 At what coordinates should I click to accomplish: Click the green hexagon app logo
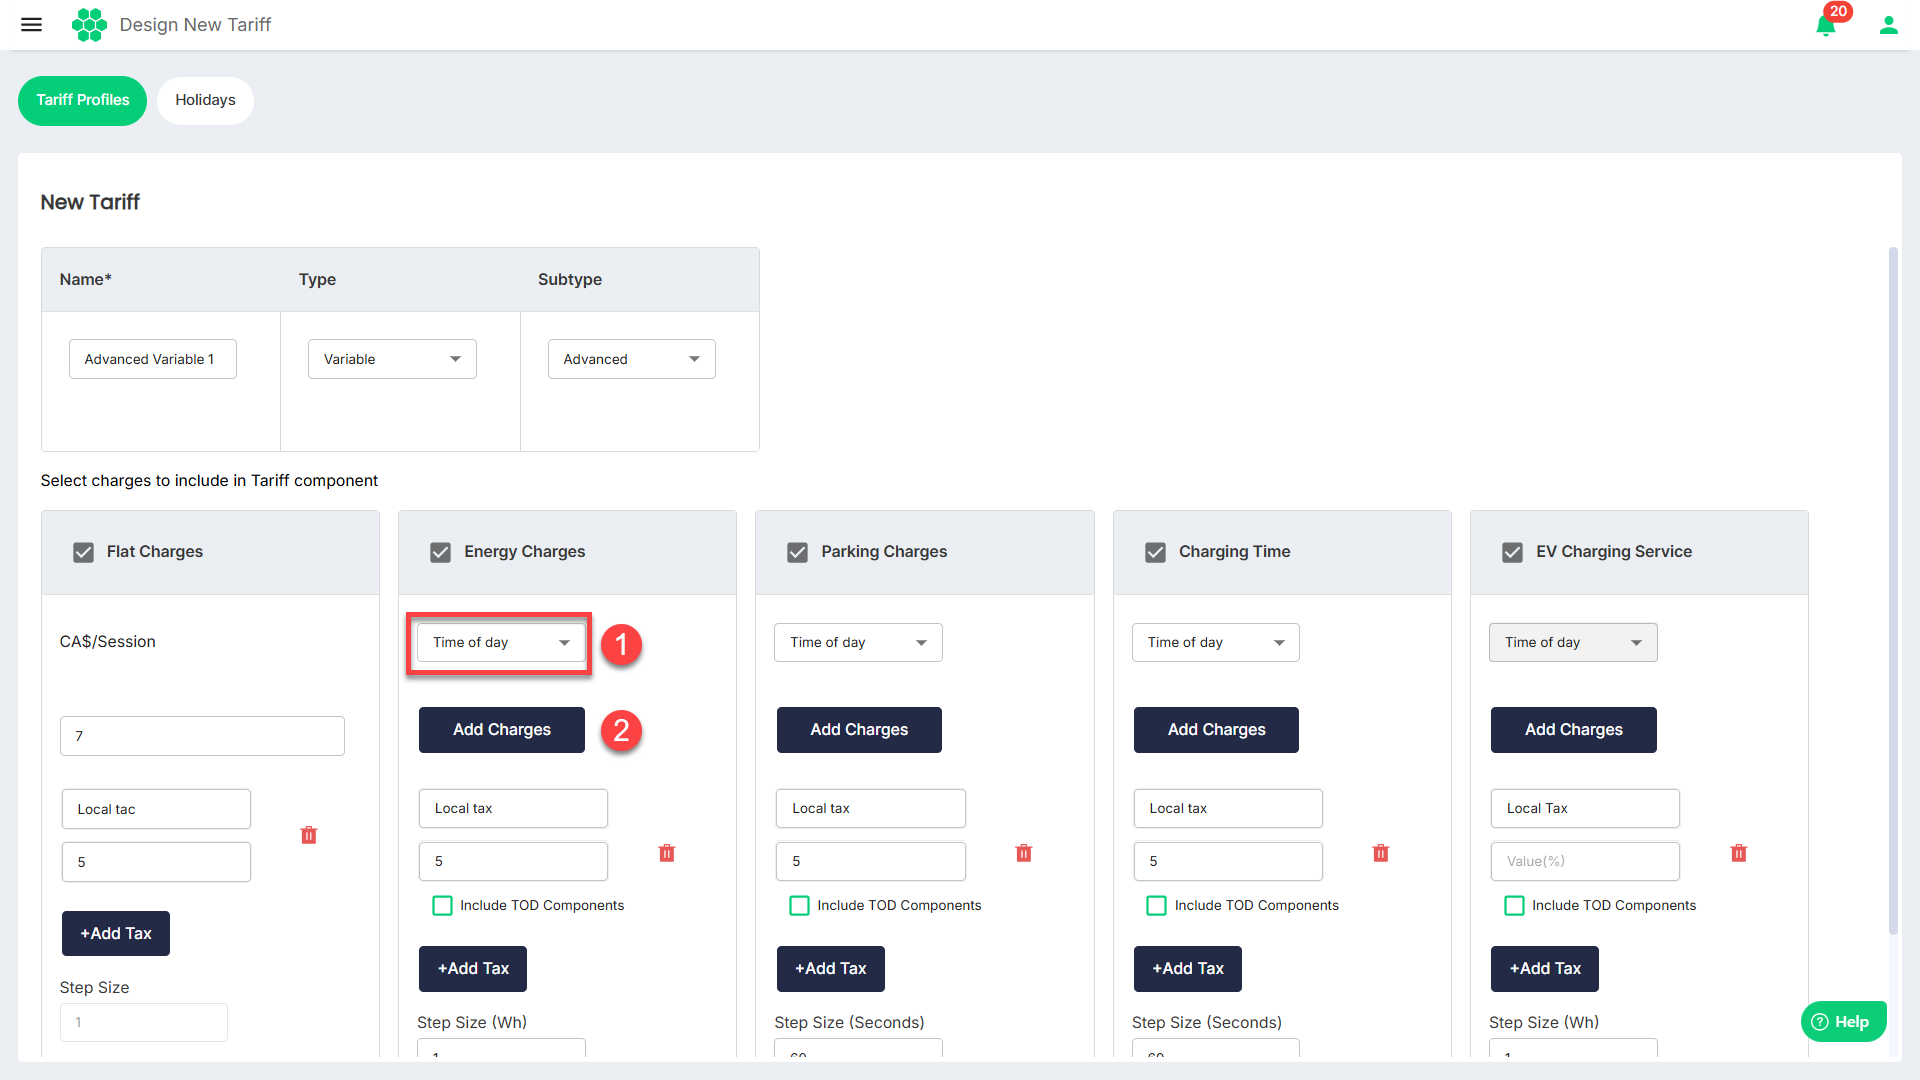[x=89, y=24]
